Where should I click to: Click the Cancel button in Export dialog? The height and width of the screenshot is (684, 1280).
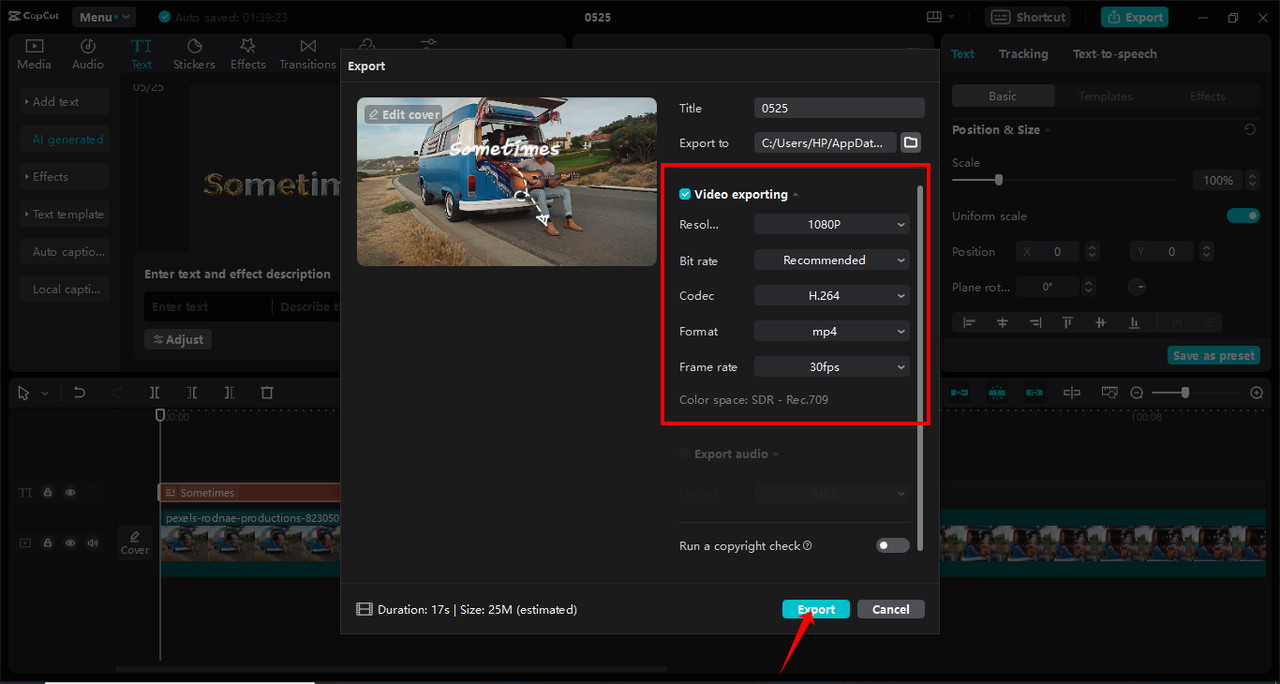[x=890, y=609]
